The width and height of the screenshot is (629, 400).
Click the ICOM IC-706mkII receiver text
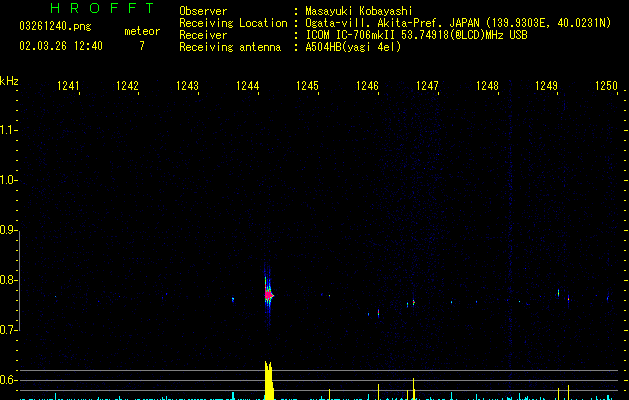pyautogui.click(x=416, y=35)
